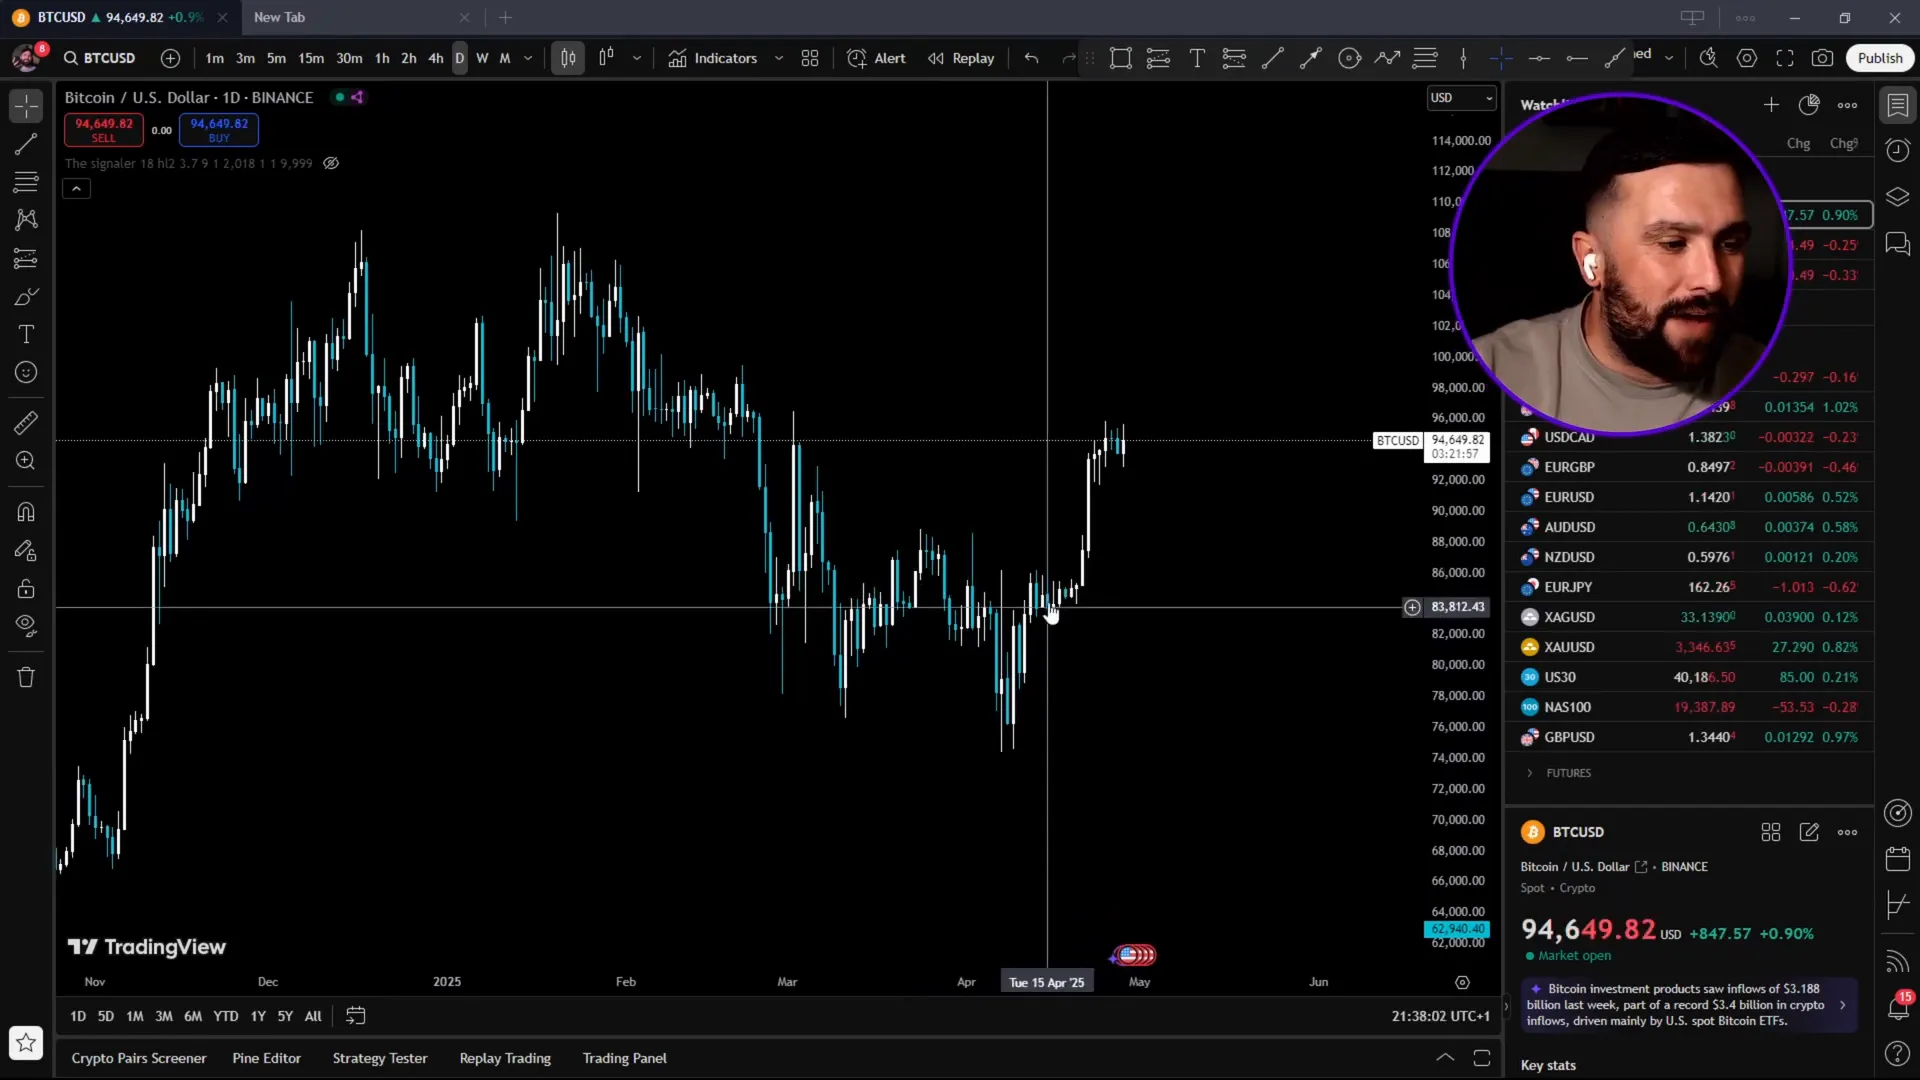Start bar Replay mode
The image size is (1920, 1080).
[x=961, y=58]
